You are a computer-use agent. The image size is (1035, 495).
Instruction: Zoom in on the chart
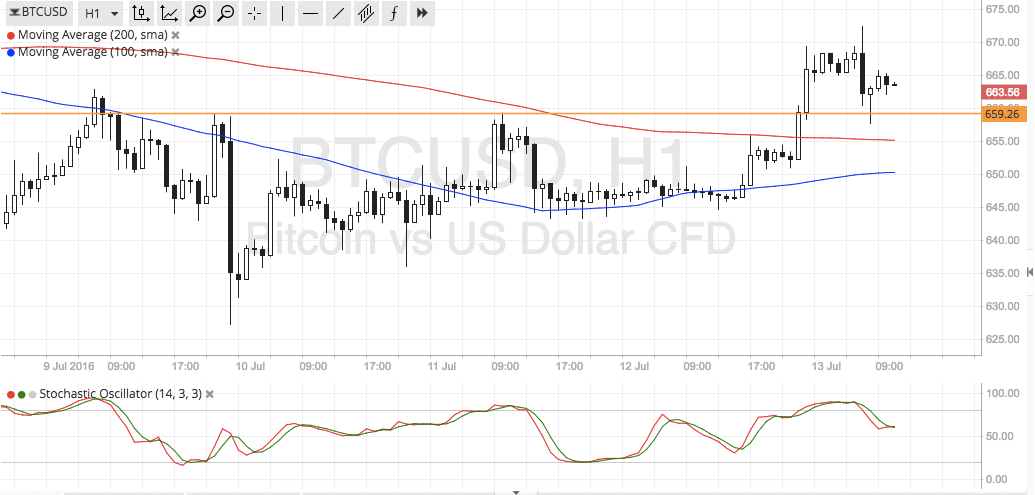198,13
